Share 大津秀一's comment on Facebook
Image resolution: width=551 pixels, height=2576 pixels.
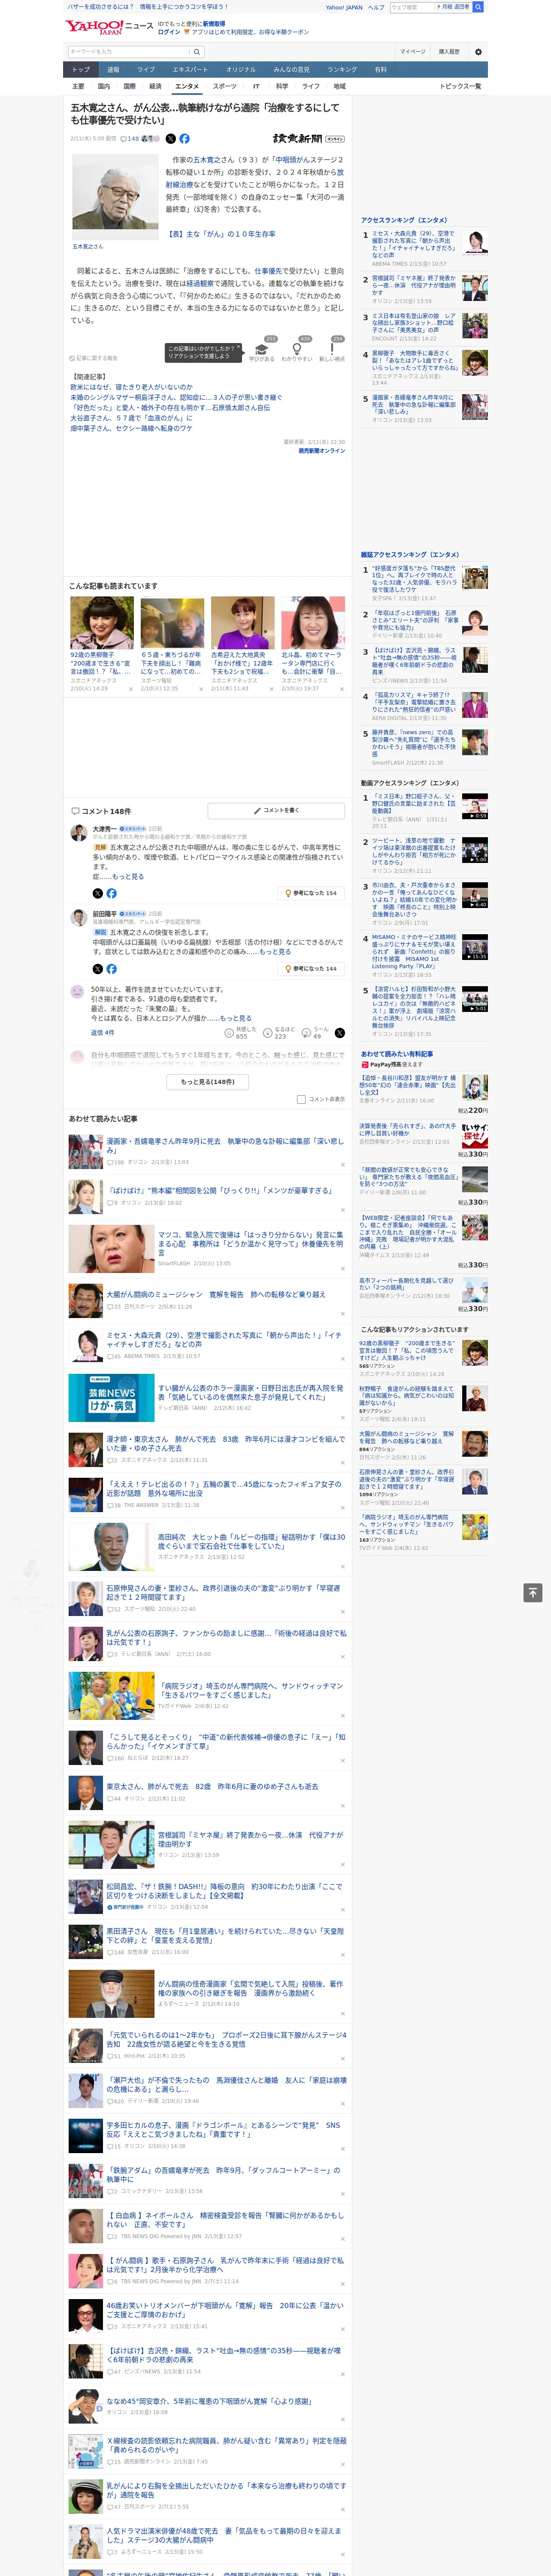point(111,893)
